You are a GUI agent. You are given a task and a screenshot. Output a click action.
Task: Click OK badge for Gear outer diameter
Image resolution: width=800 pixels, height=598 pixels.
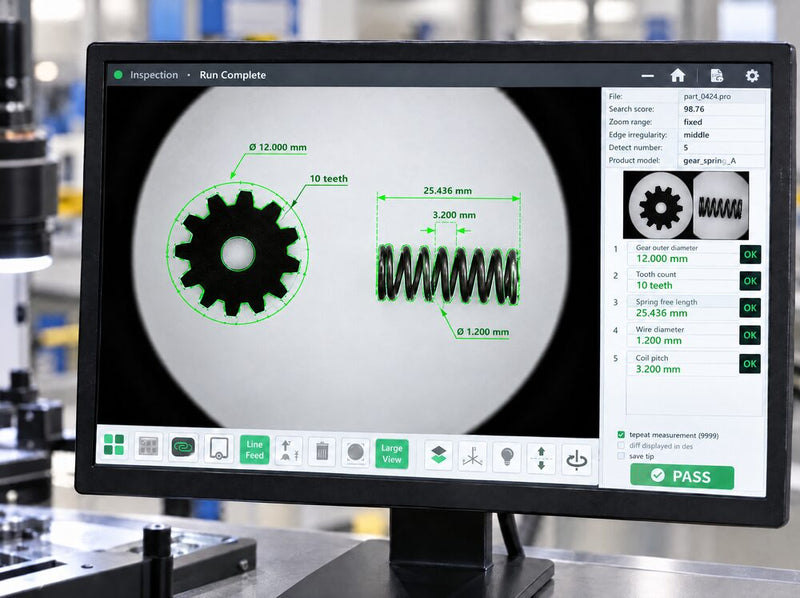(x=750, y=254)
